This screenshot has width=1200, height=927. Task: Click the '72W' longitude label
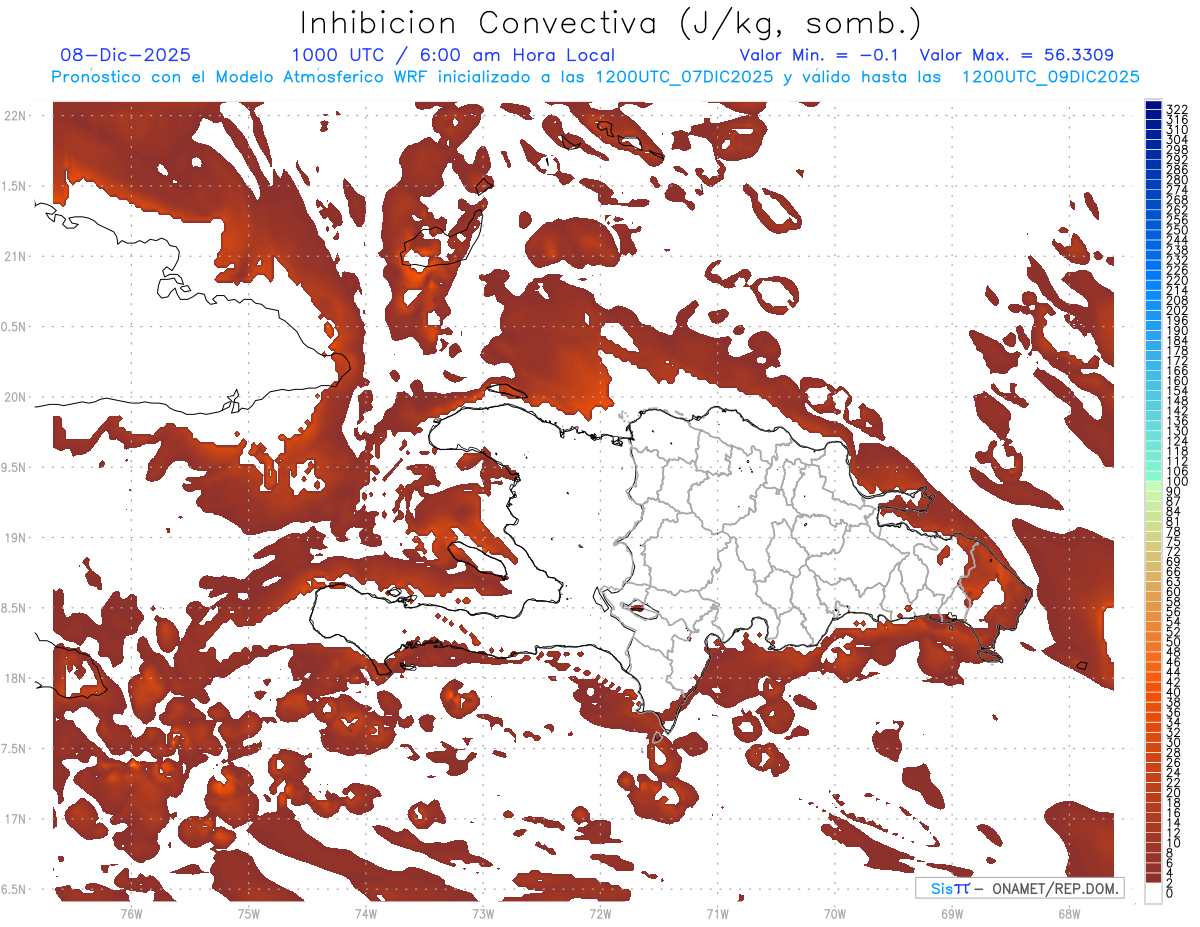click(x=600, y=913)
